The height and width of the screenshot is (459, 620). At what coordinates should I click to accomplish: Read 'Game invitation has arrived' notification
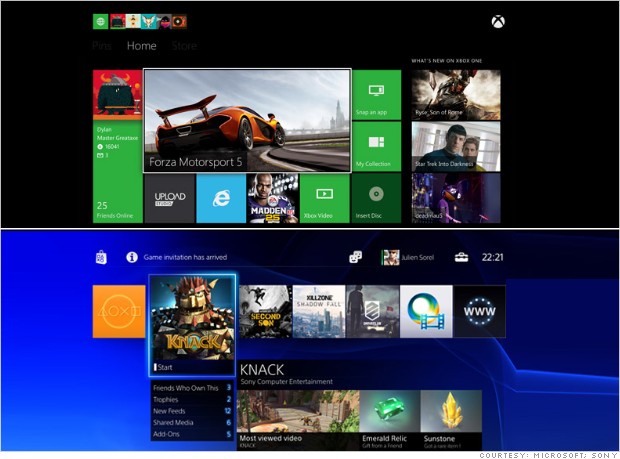(185, 257)
